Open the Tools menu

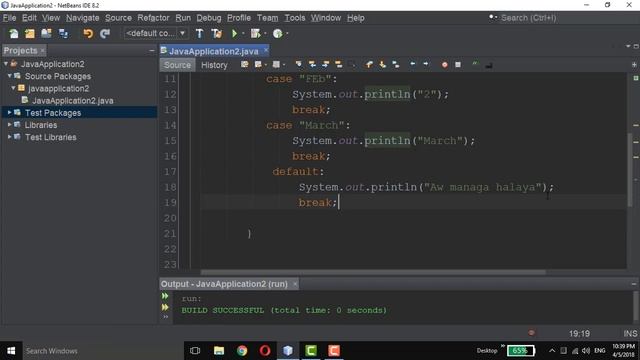(295, 18)
